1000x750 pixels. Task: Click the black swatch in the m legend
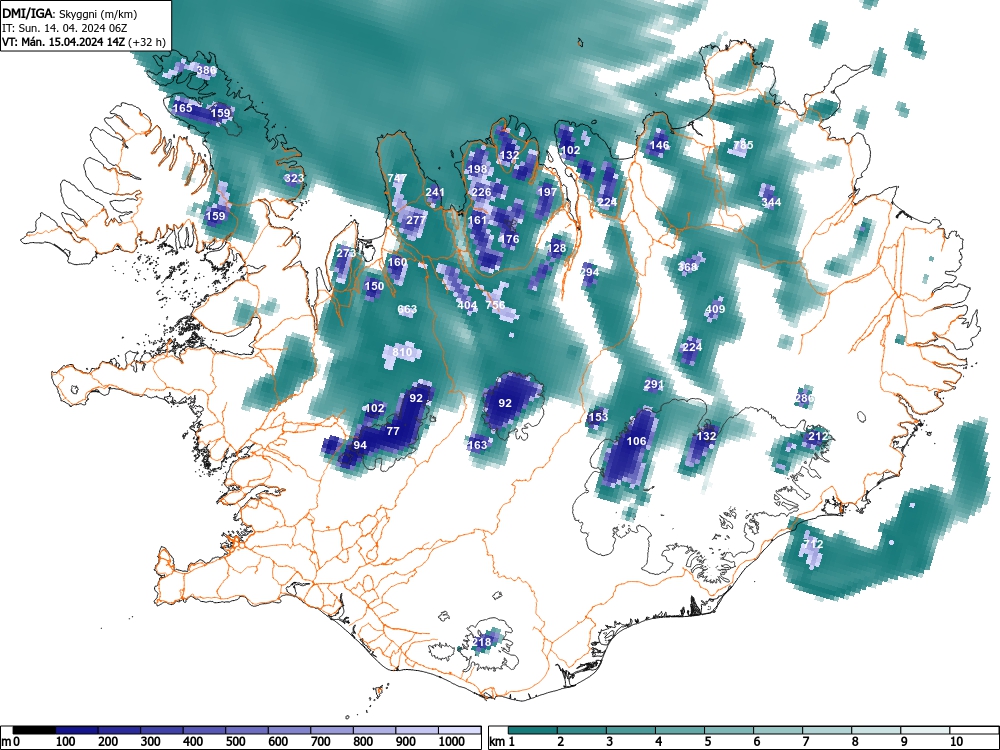click(34, 730)
